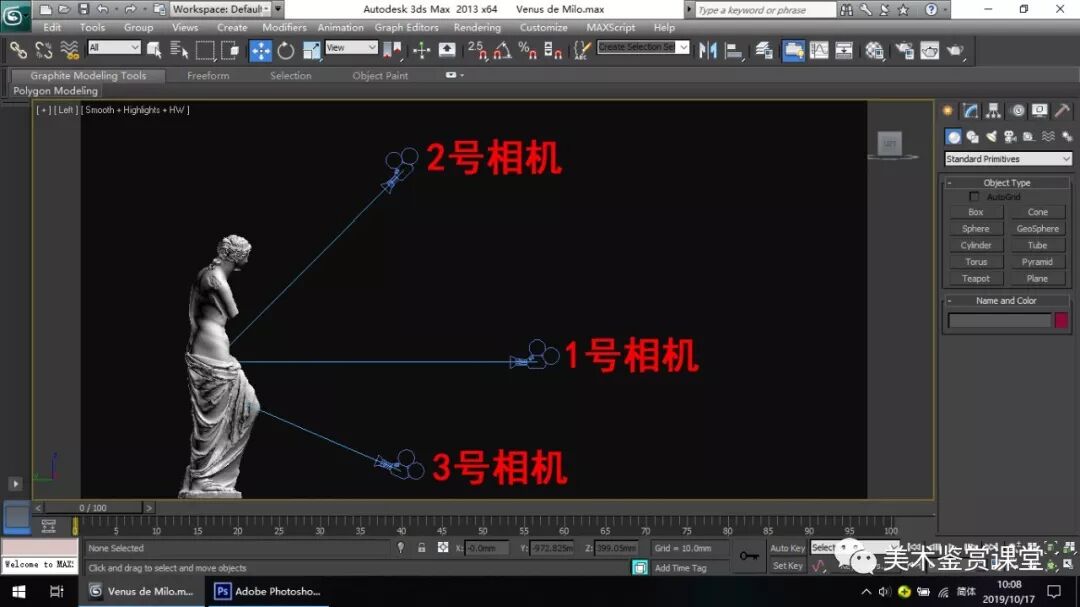1080x607 pixels.
Task: Create a Teapot primitive
Action: coord(976,278)
